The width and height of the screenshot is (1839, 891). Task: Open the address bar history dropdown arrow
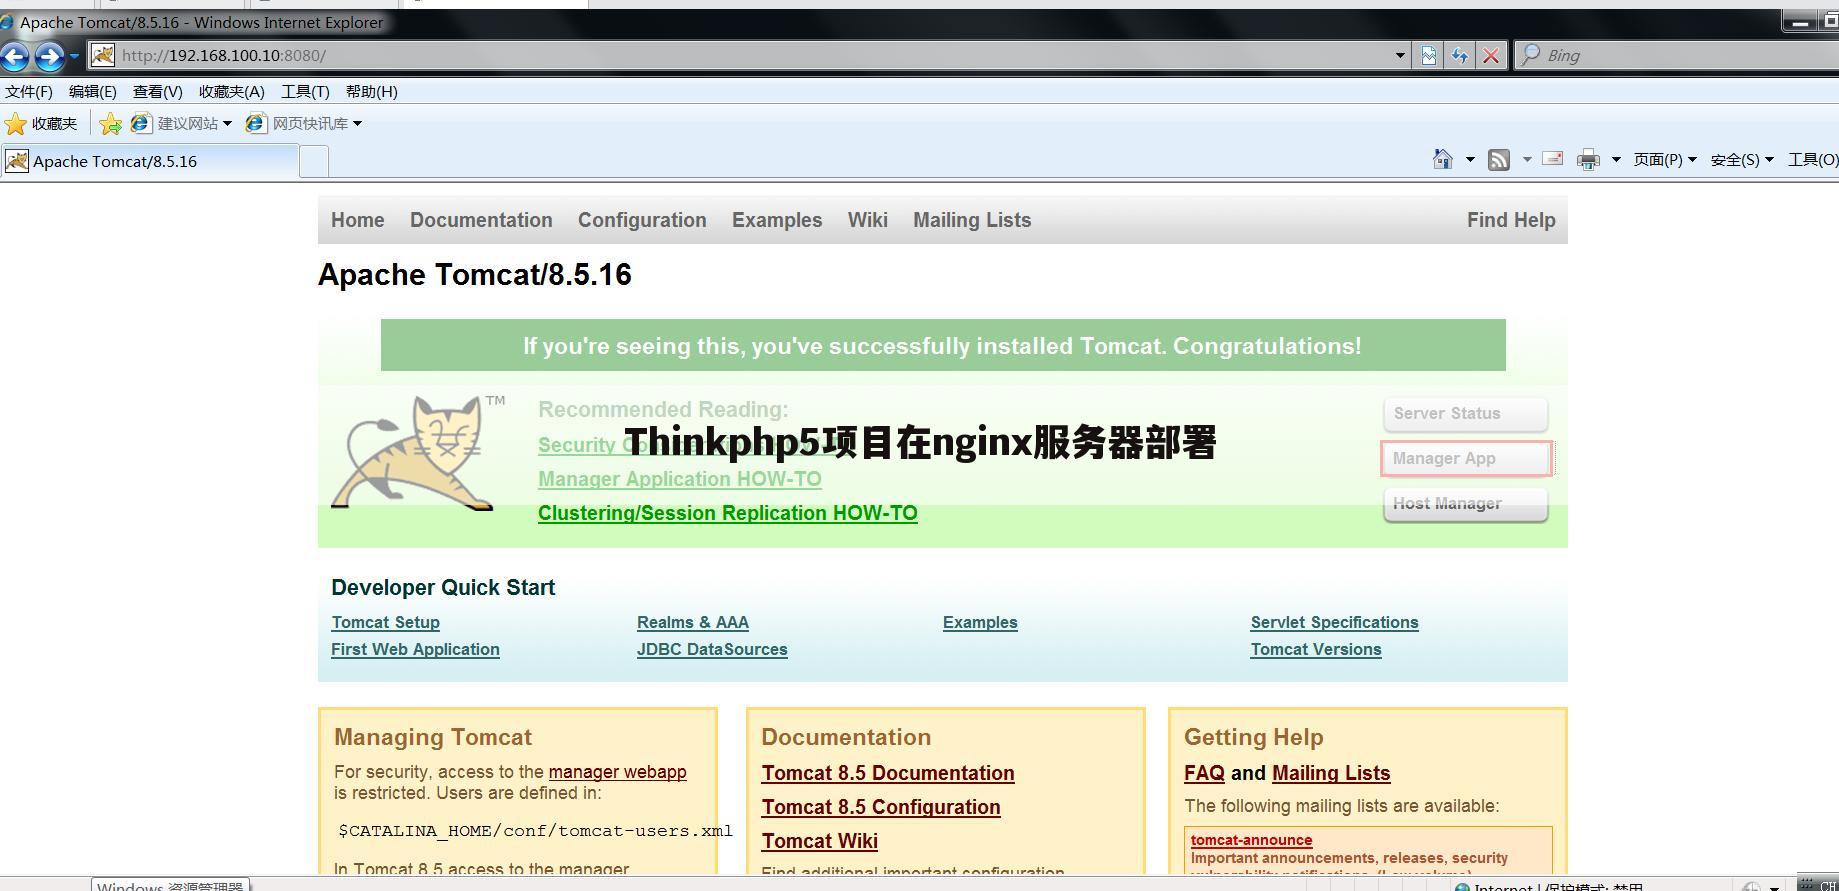1400,56
